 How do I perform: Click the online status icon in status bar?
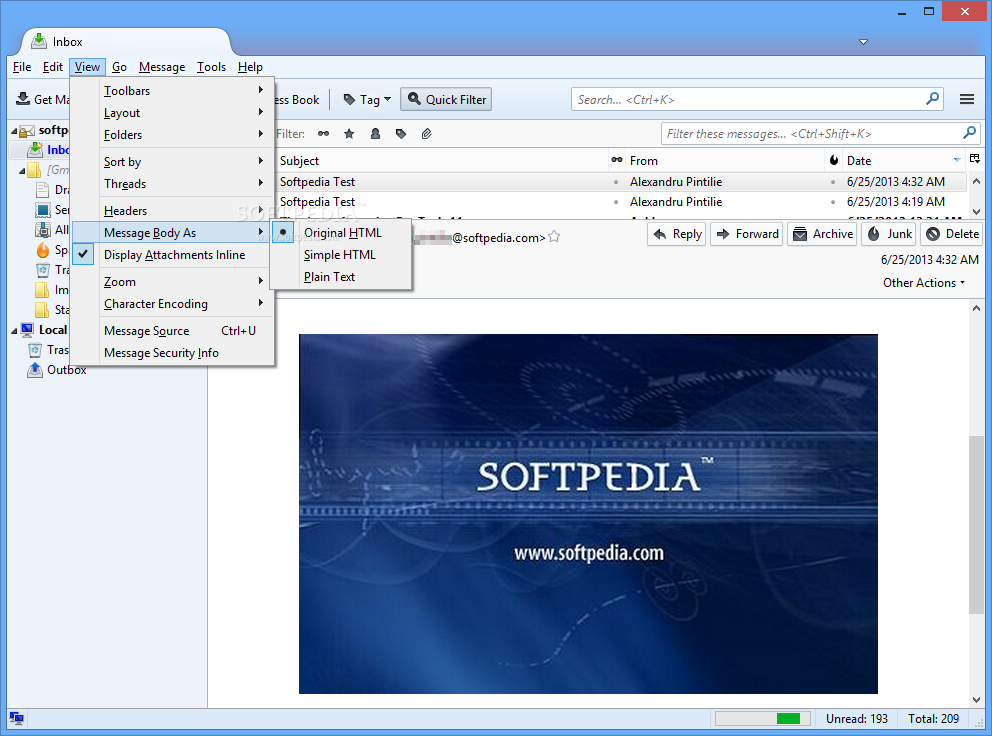coord(17,718)
